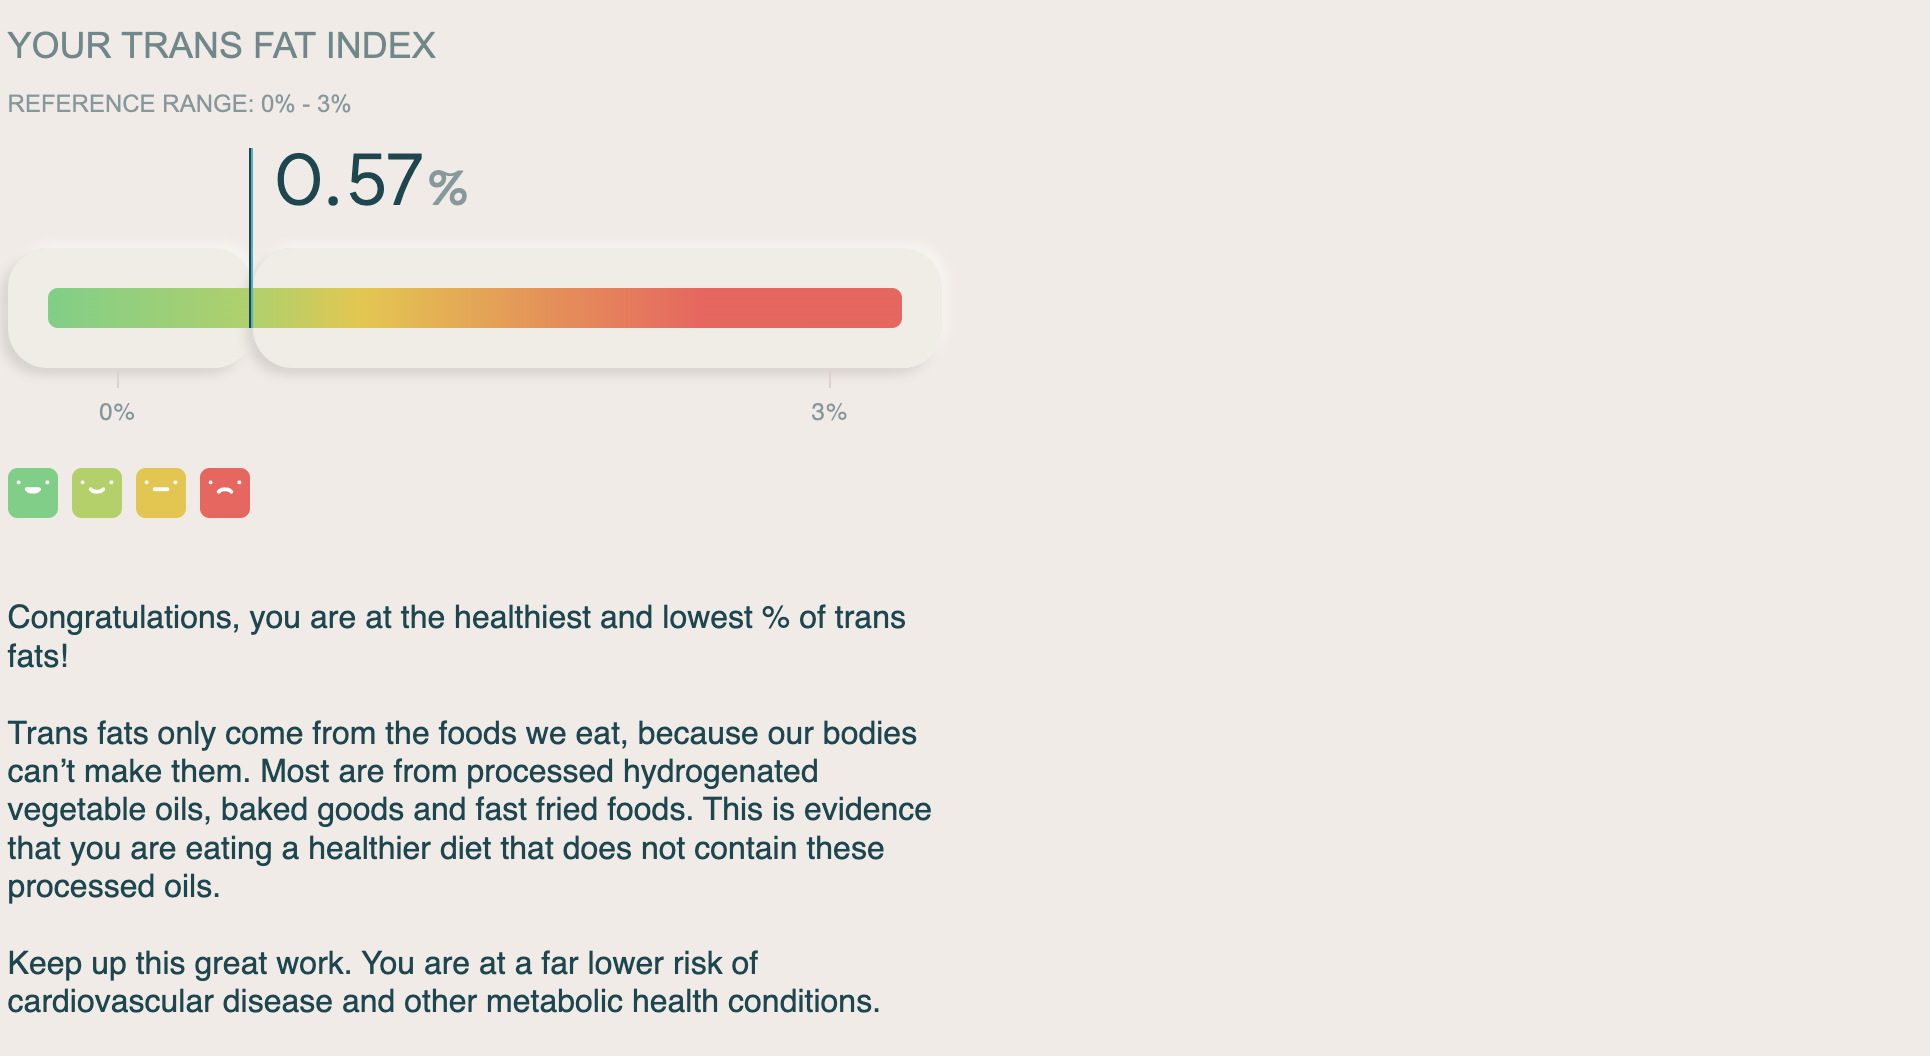Click the 0% scale label
1930x1056 pixels.
click(x=117, y=412)
